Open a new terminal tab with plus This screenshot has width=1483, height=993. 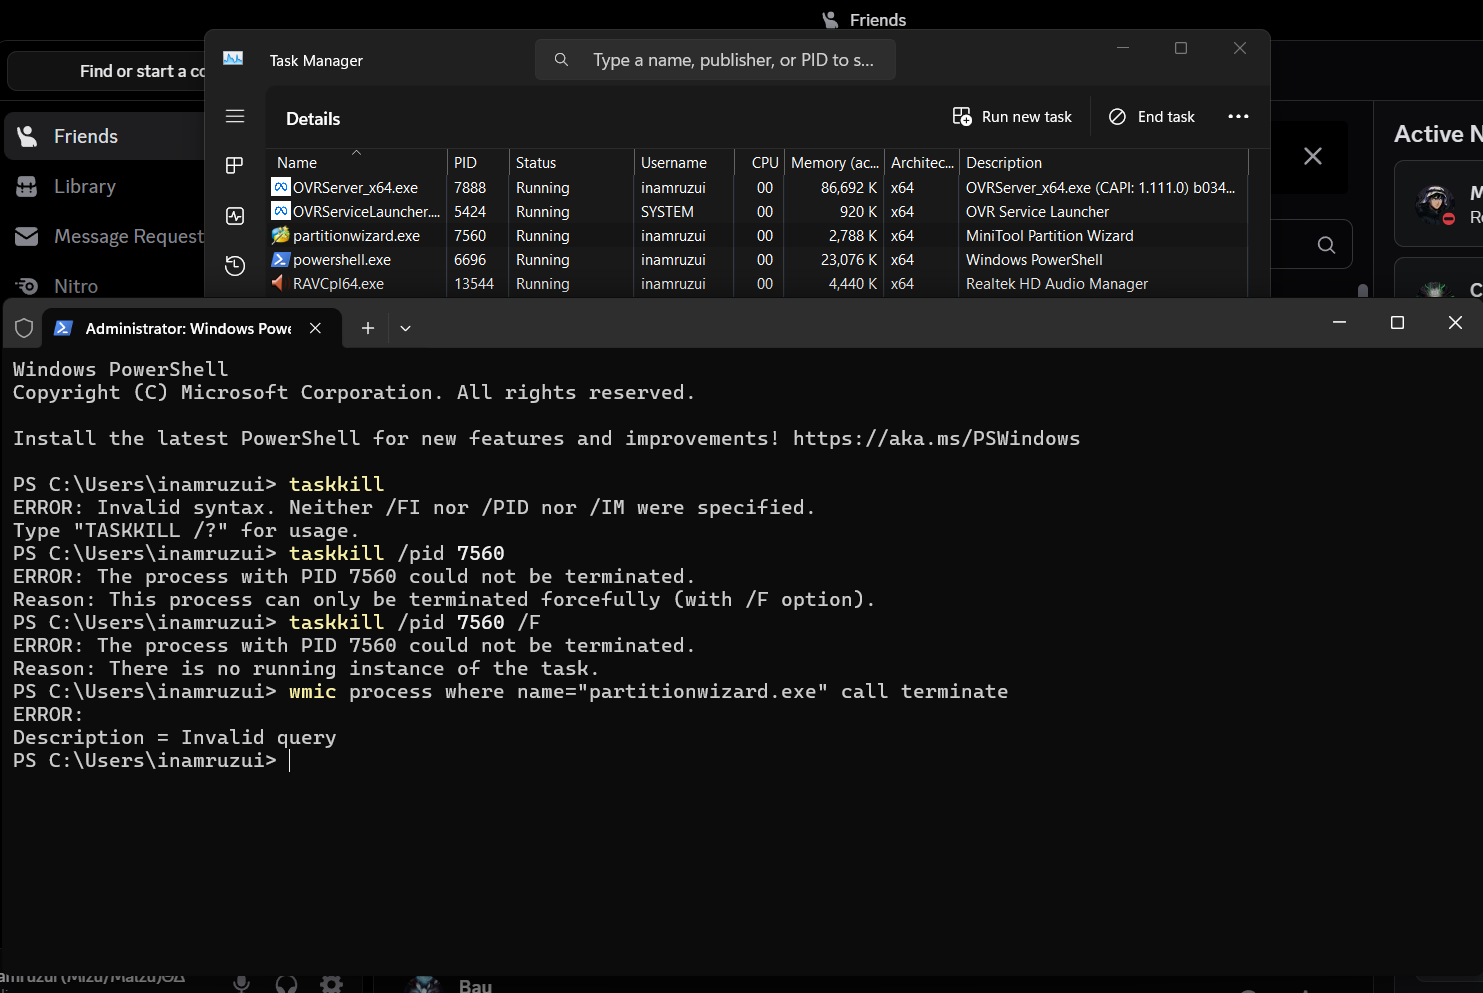[x=368, y=328]
